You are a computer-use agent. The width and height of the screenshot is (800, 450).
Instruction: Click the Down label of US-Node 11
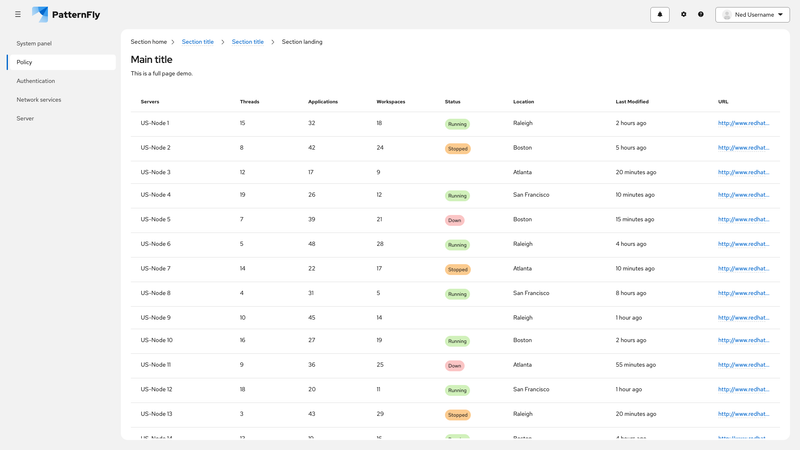click(455, 365)
